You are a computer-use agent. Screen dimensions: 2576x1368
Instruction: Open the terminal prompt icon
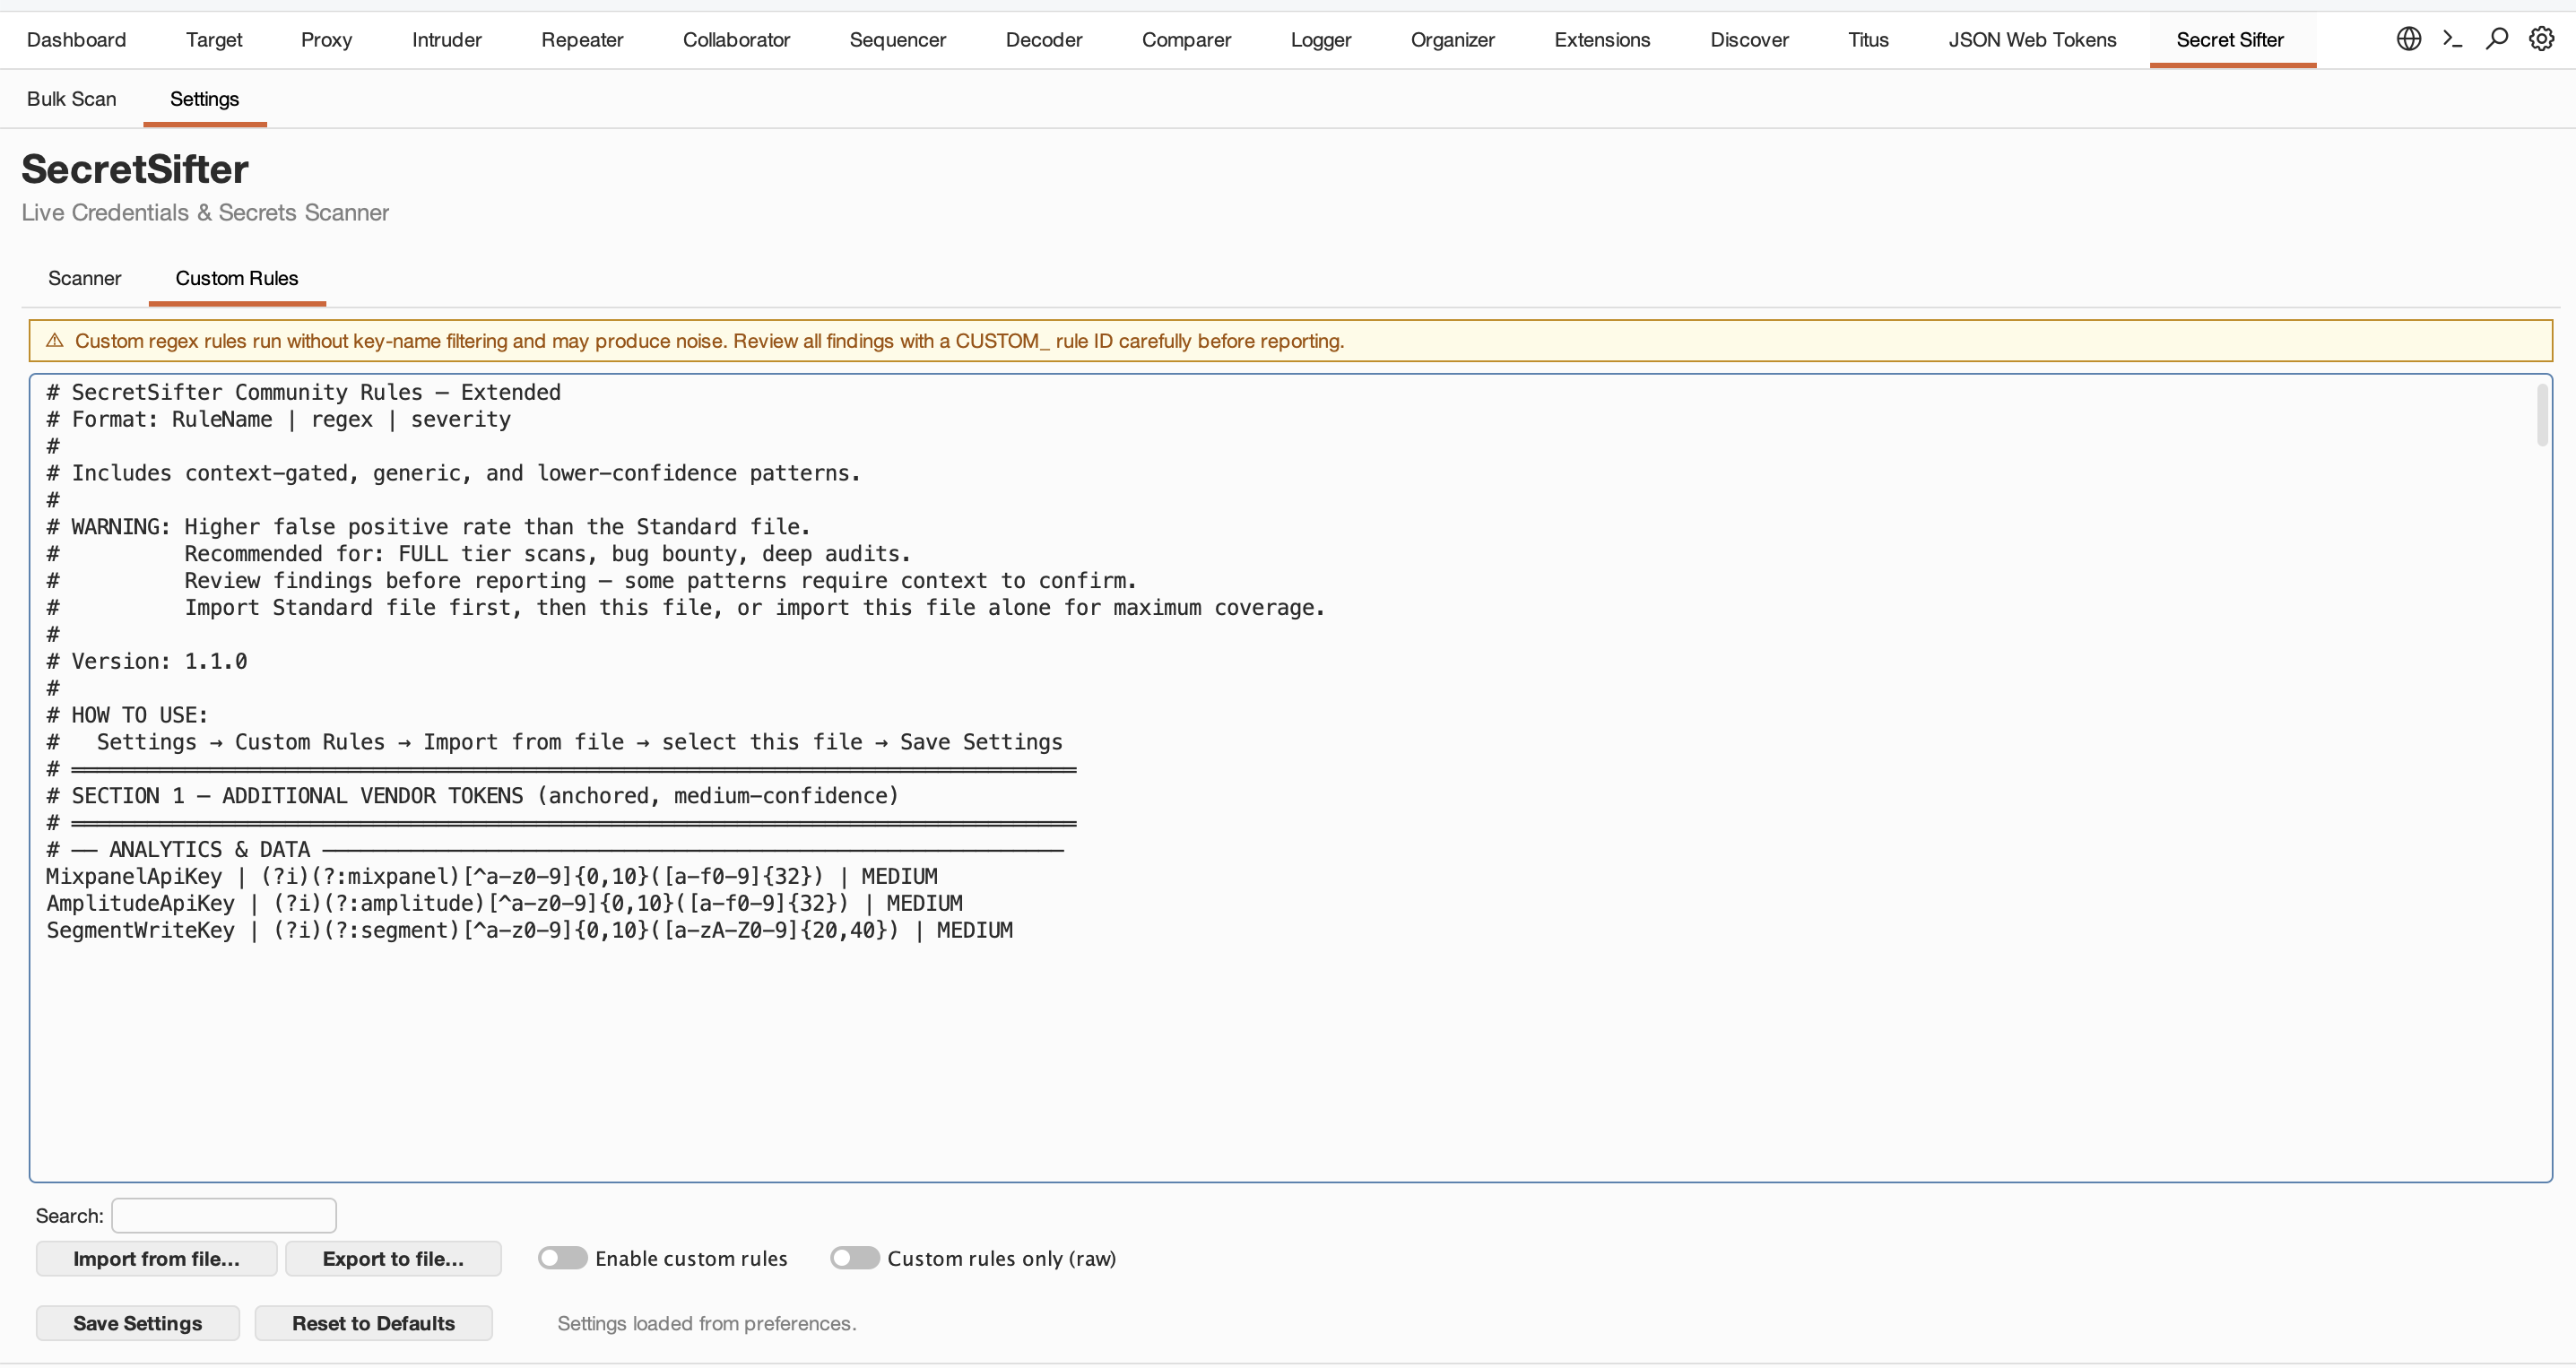[2452, 39]
